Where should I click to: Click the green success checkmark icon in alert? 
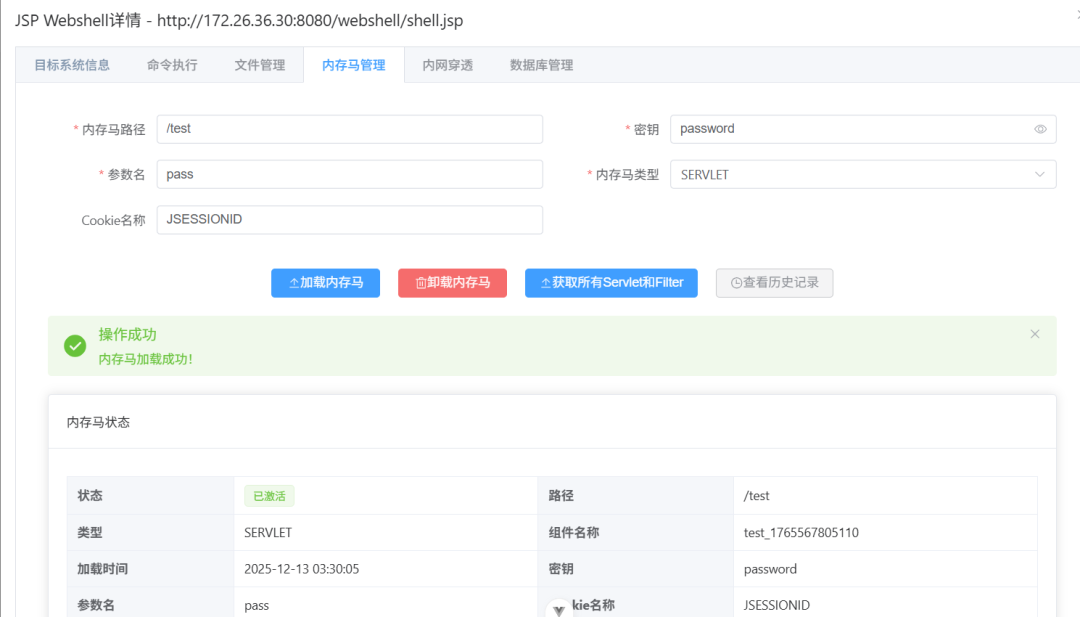74,345
